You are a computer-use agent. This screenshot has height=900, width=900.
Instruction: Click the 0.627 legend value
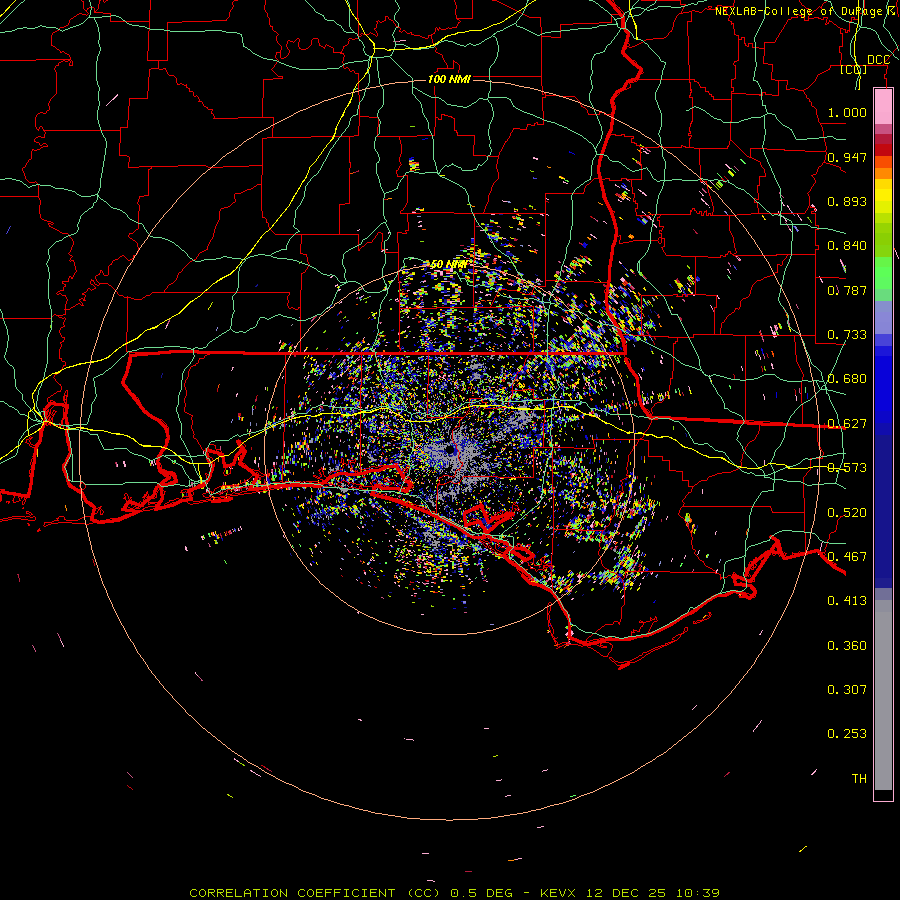point(847,424)
